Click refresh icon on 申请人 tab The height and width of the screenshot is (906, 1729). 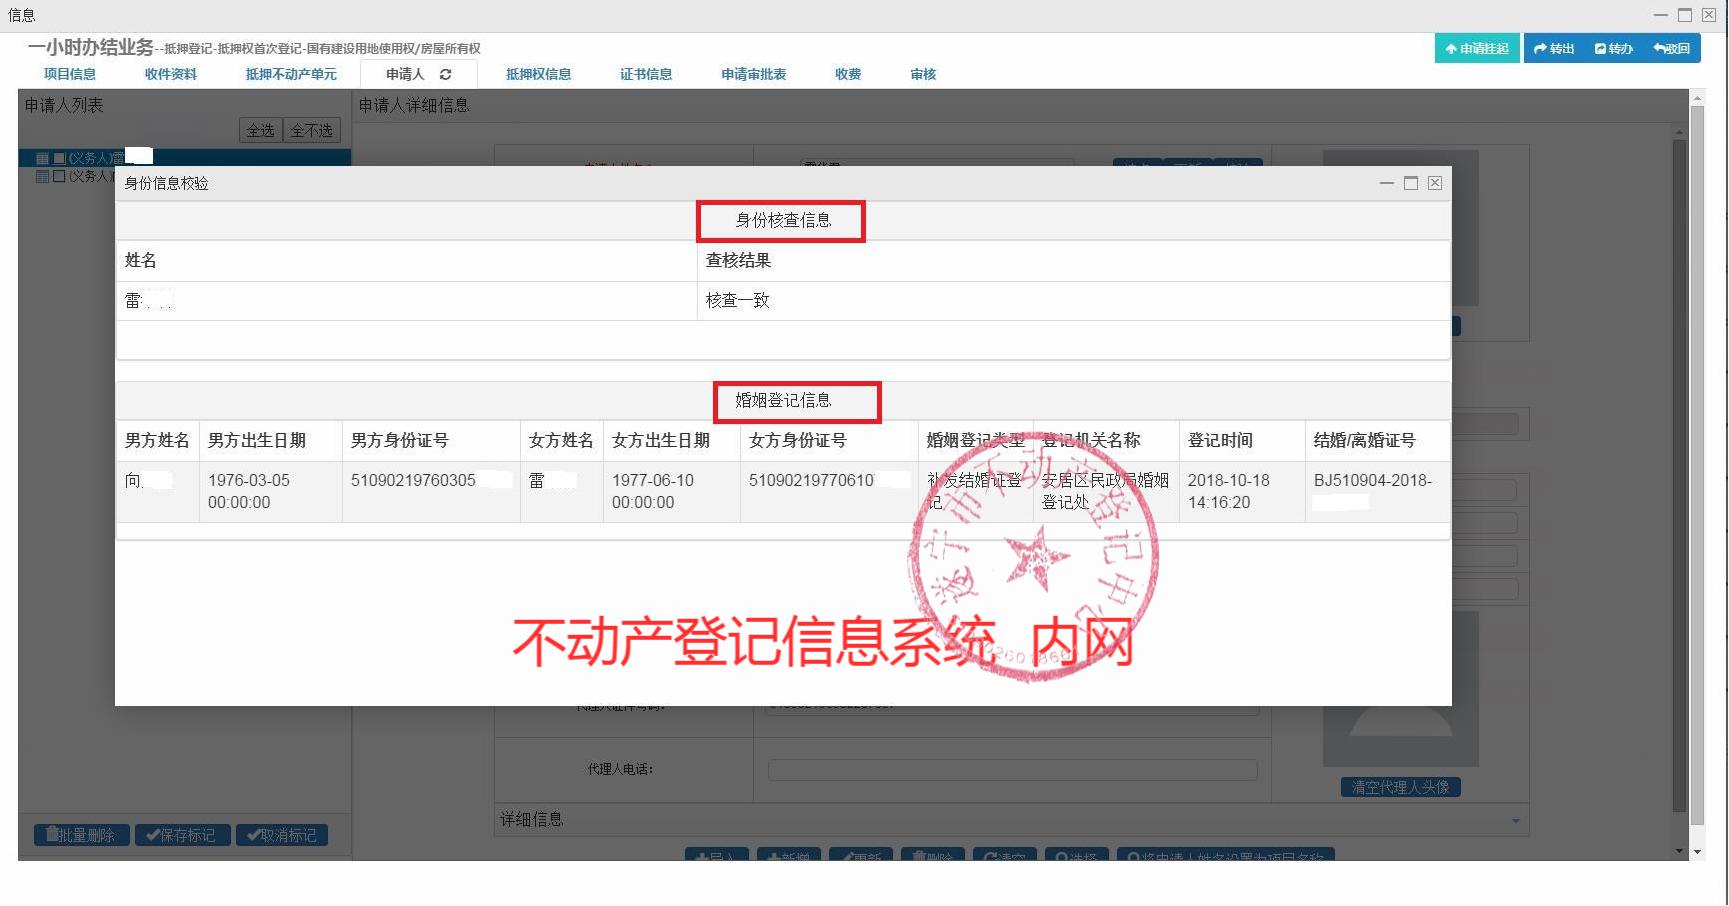pyautogui.click(x=445, y=74)
